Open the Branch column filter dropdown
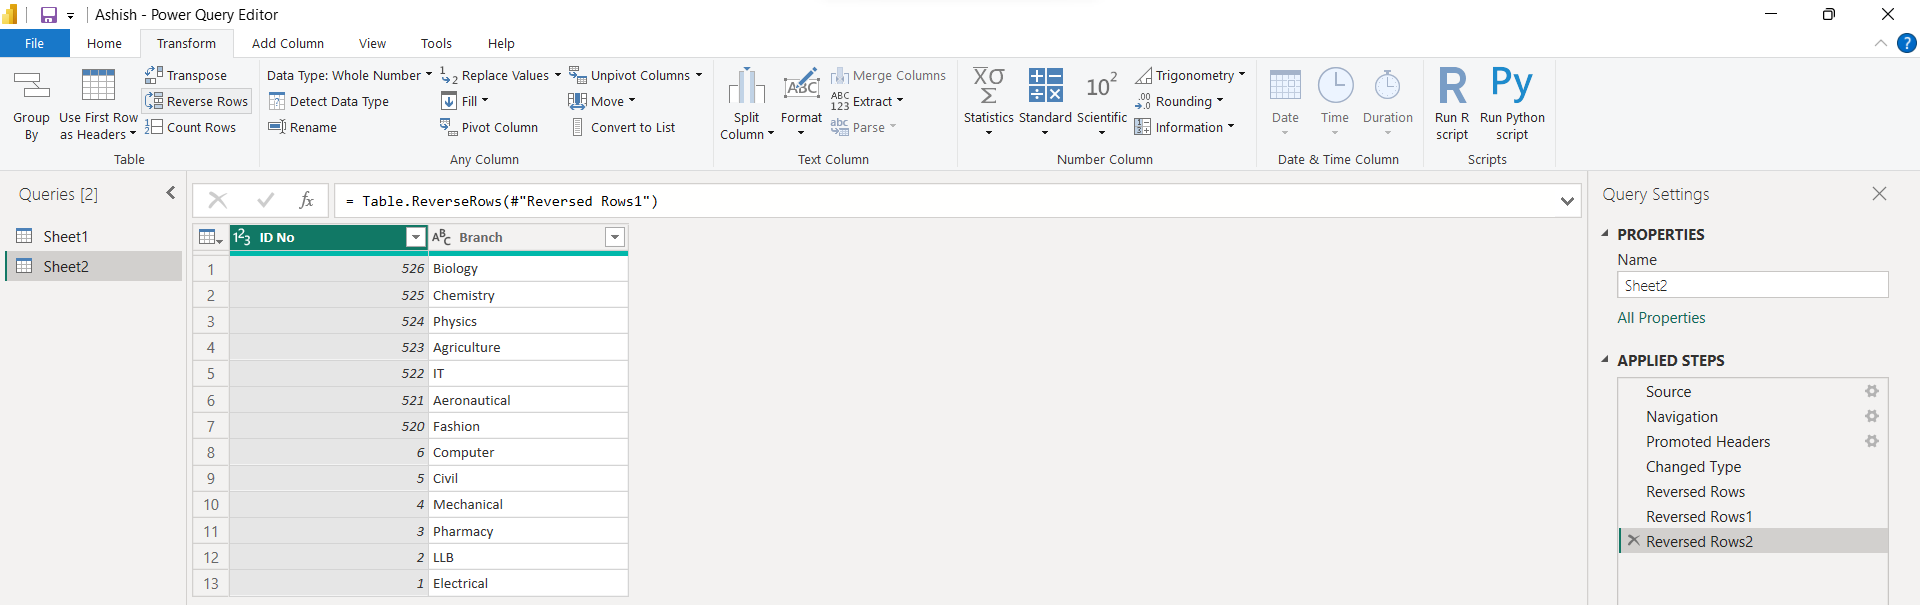This screenshot has width=1920, height=605. 615,237
